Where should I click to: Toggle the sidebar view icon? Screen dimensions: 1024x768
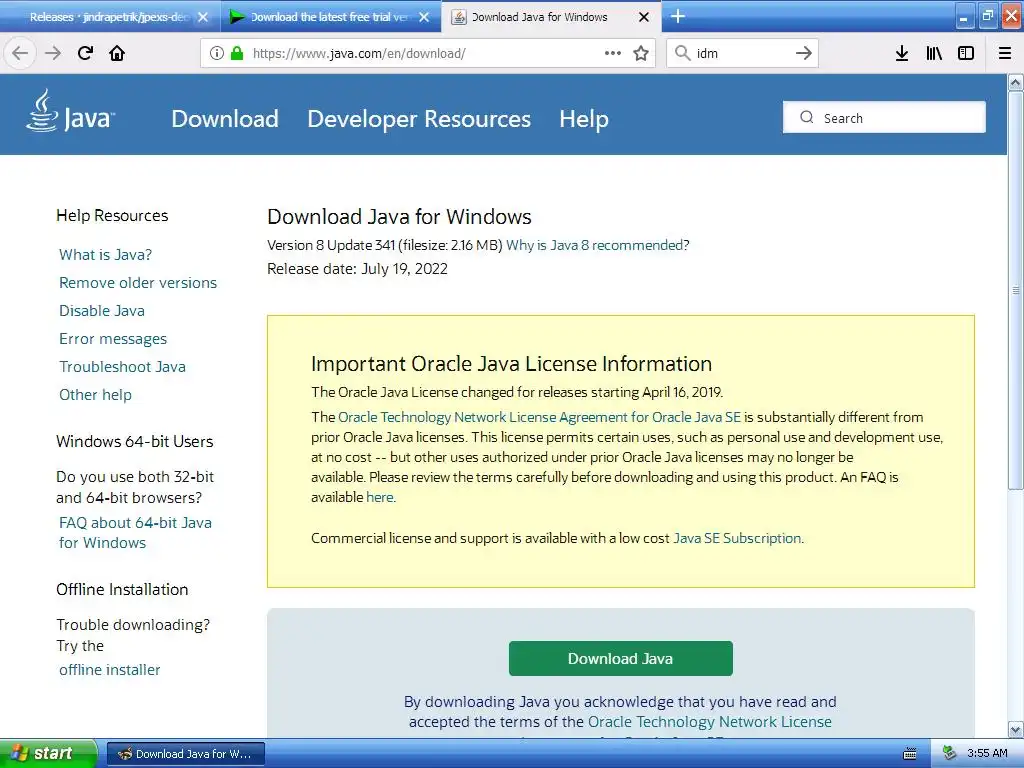(966, 53)
